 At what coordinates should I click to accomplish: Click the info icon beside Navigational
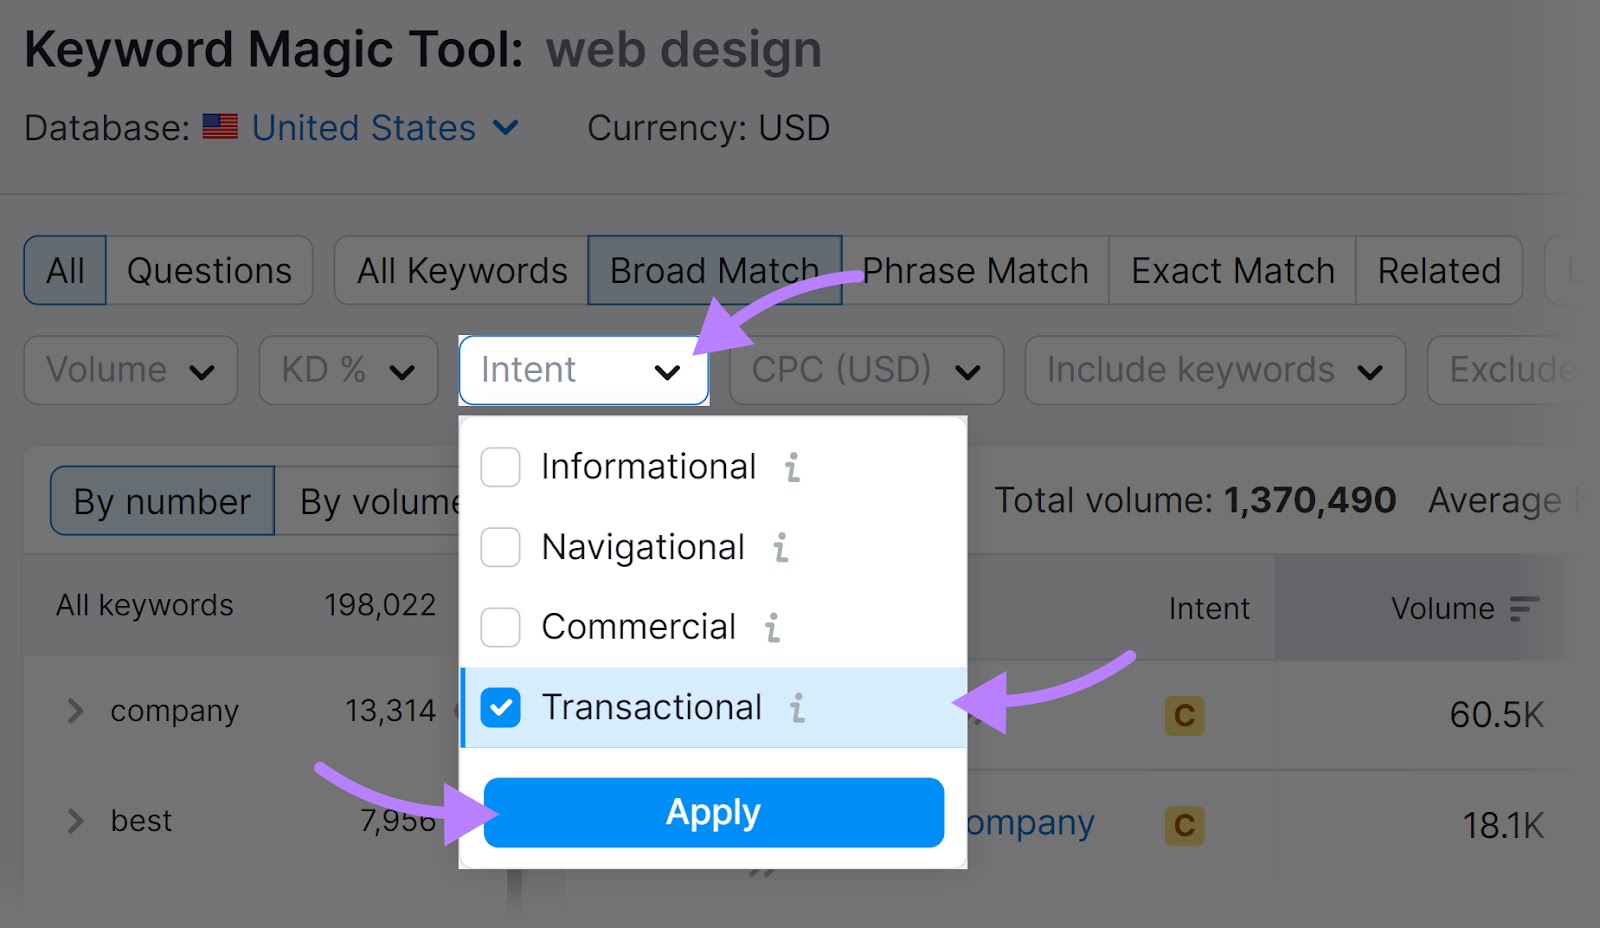click(x=780, y=547)
